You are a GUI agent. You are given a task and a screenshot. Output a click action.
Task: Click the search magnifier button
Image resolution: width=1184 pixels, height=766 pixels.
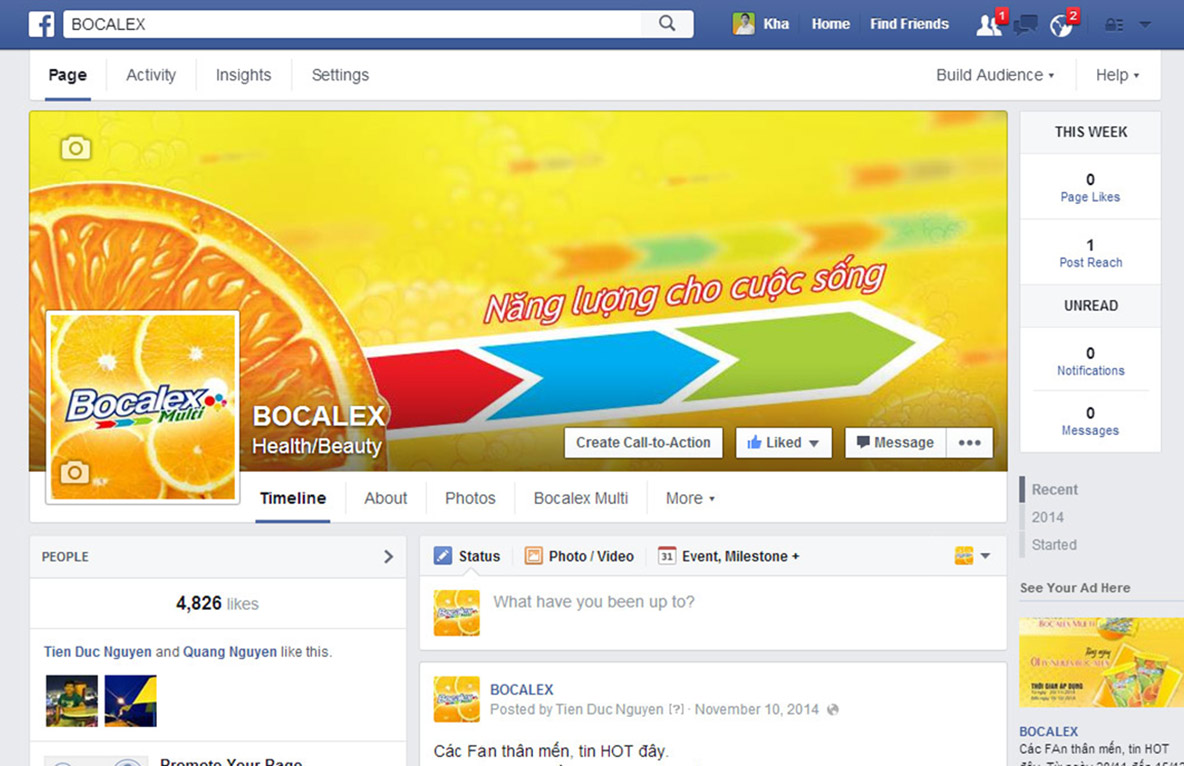pos(667,23)
